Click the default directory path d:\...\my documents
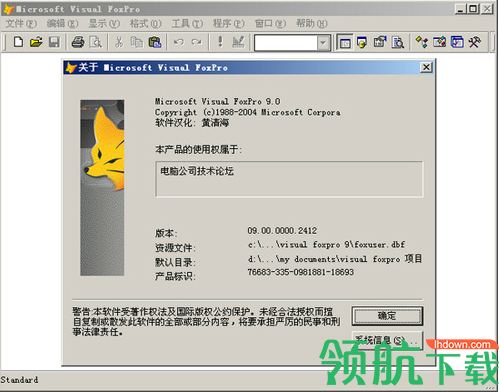The height and width of the screenshot is (392, 499). pos(335,259)
